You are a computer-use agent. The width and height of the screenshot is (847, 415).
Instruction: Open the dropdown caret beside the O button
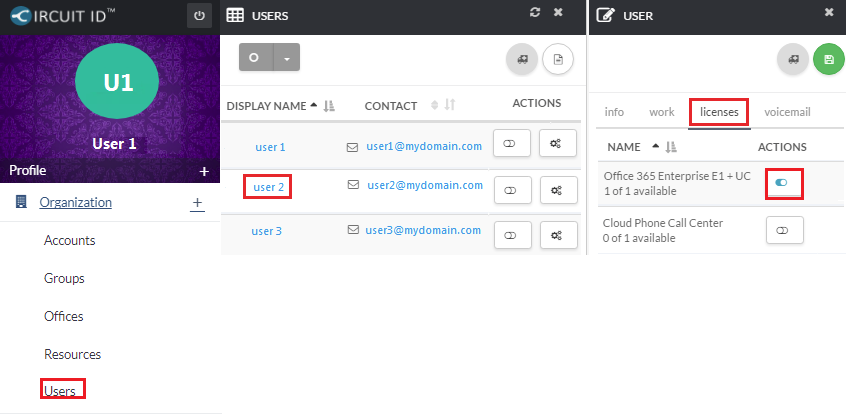tap(286, 58)
